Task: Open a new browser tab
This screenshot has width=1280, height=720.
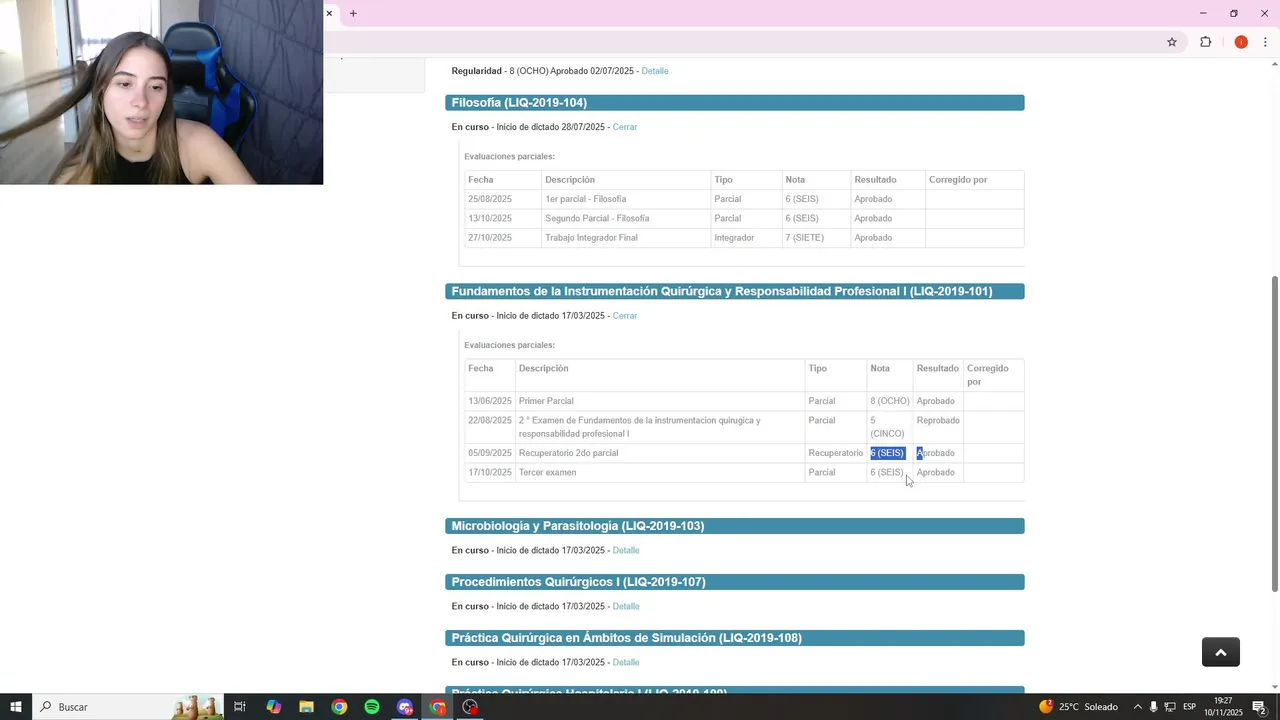Action: pos(353,13)
